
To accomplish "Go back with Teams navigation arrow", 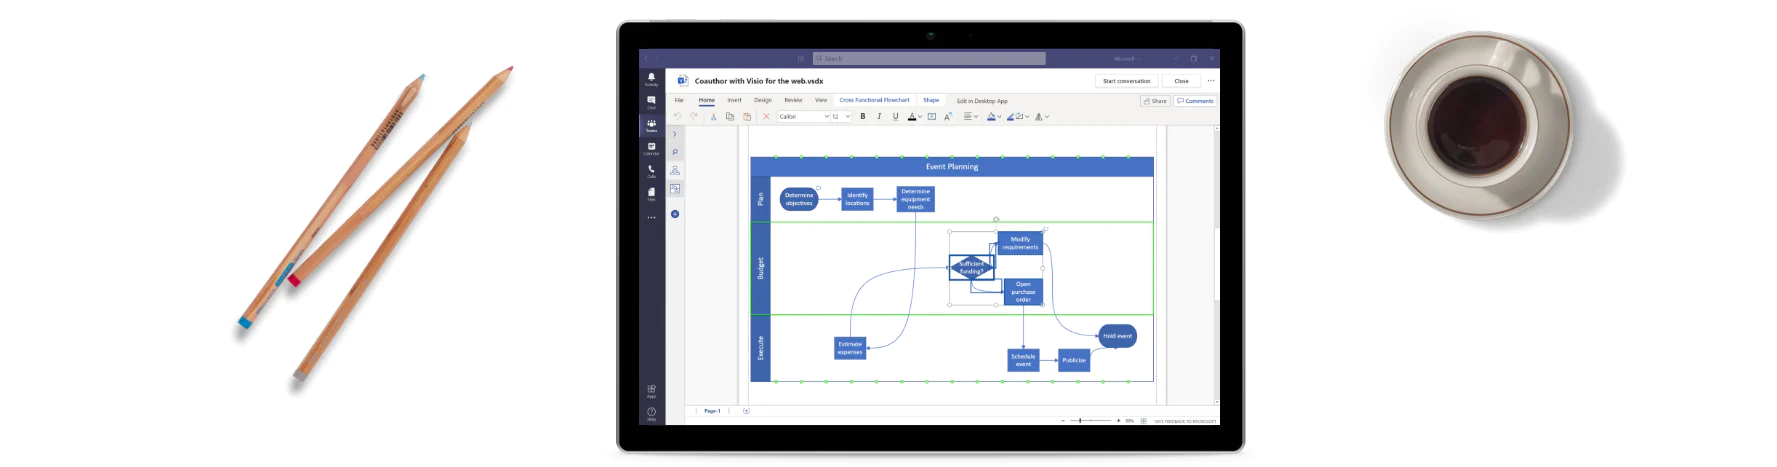I will (x=646, y=59).
